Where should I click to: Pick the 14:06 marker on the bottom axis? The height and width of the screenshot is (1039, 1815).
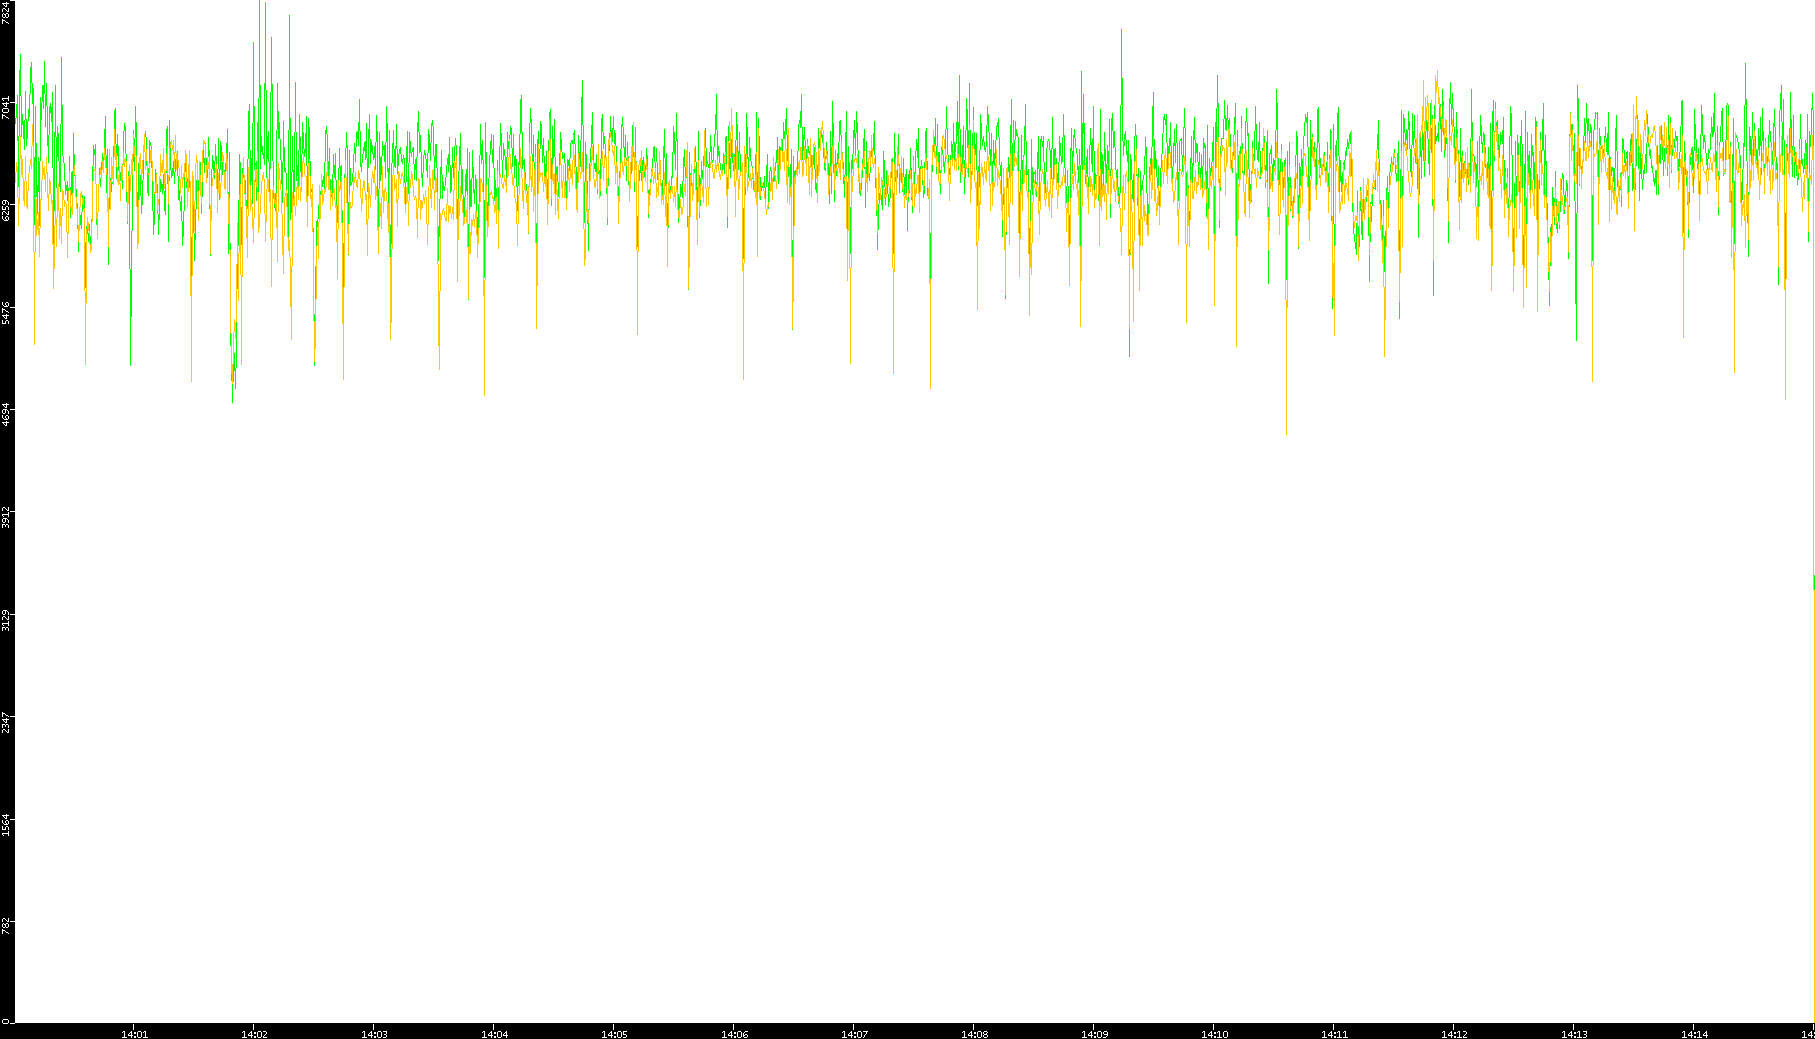point(734,1034)
